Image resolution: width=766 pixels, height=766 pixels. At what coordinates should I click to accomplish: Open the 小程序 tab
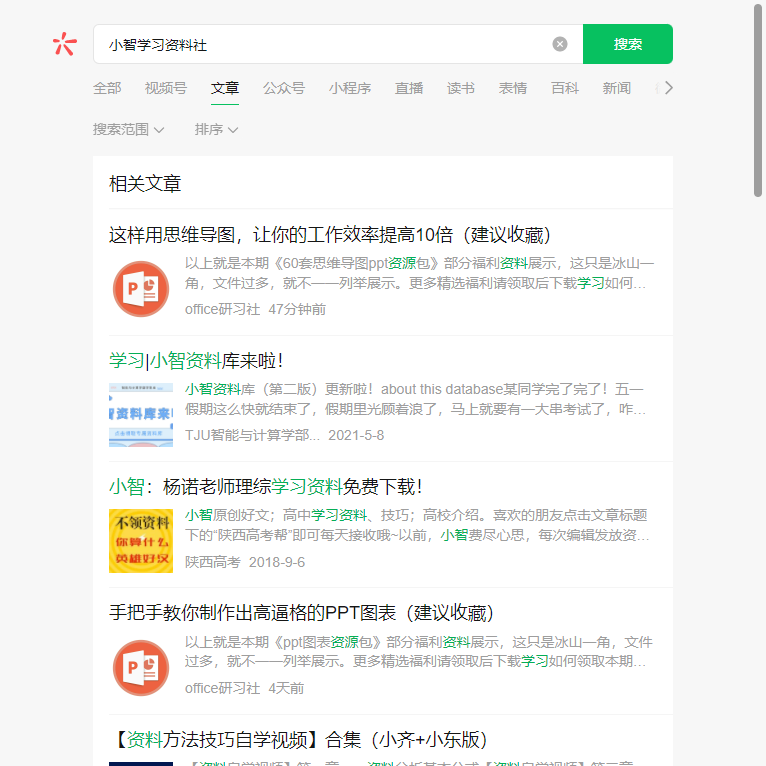pos(350,88)
